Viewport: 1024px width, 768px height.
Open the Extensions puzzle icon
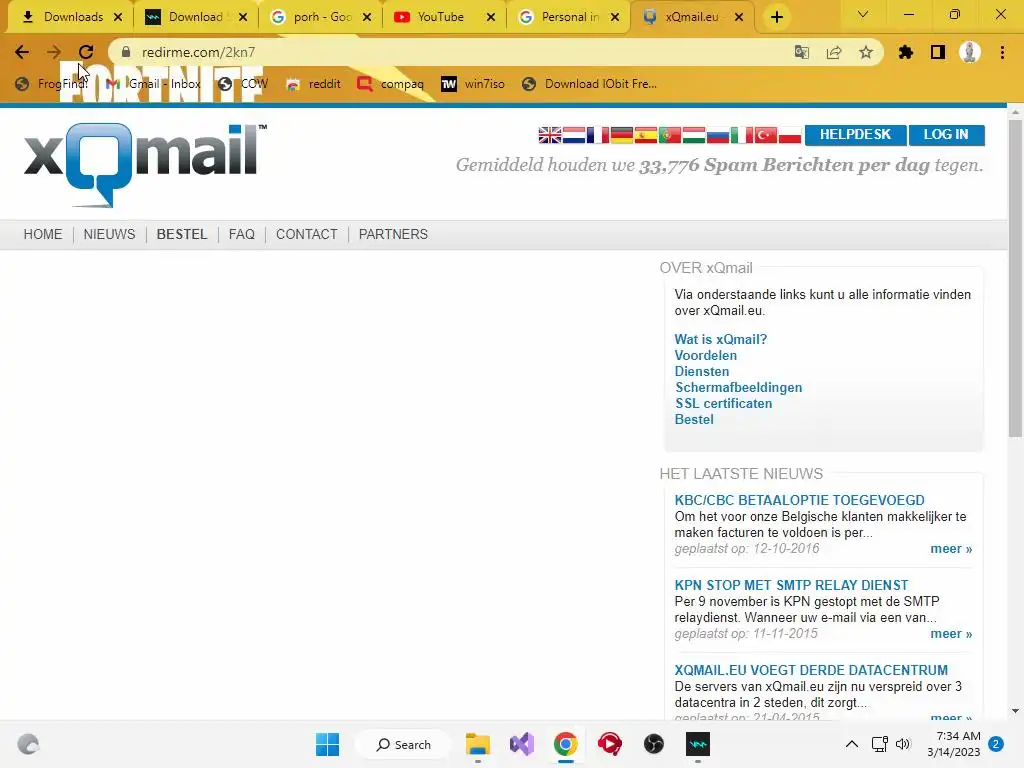[x=906, y=52]
